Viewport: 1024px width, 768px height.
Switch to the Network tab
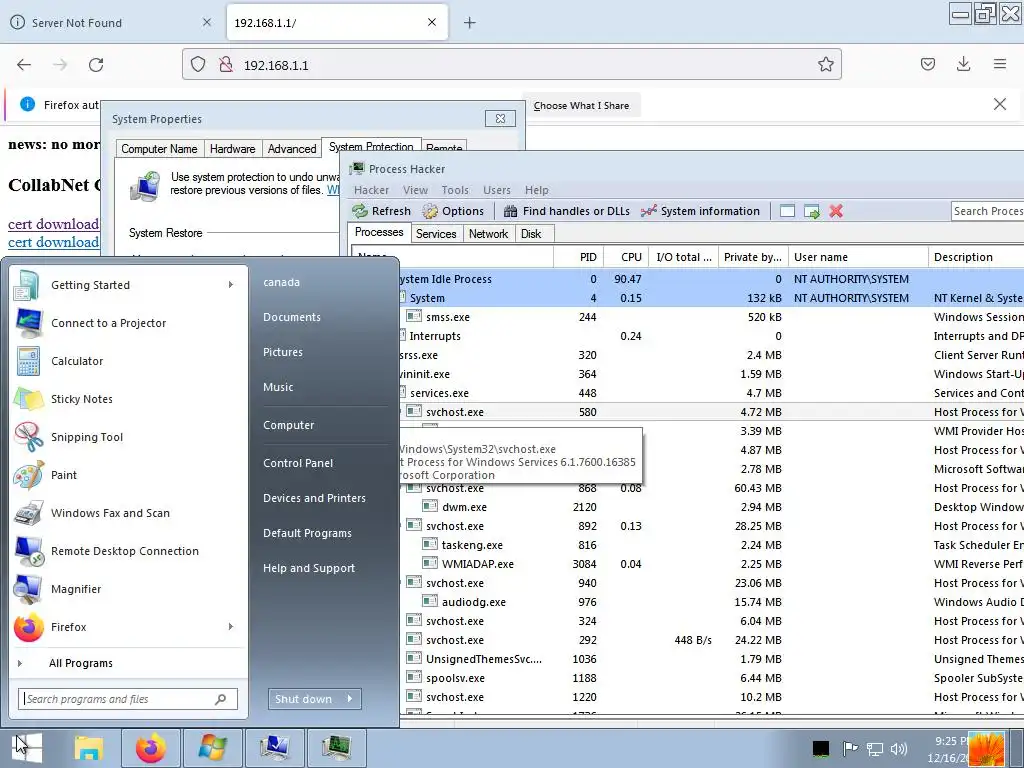pos(488,234)
